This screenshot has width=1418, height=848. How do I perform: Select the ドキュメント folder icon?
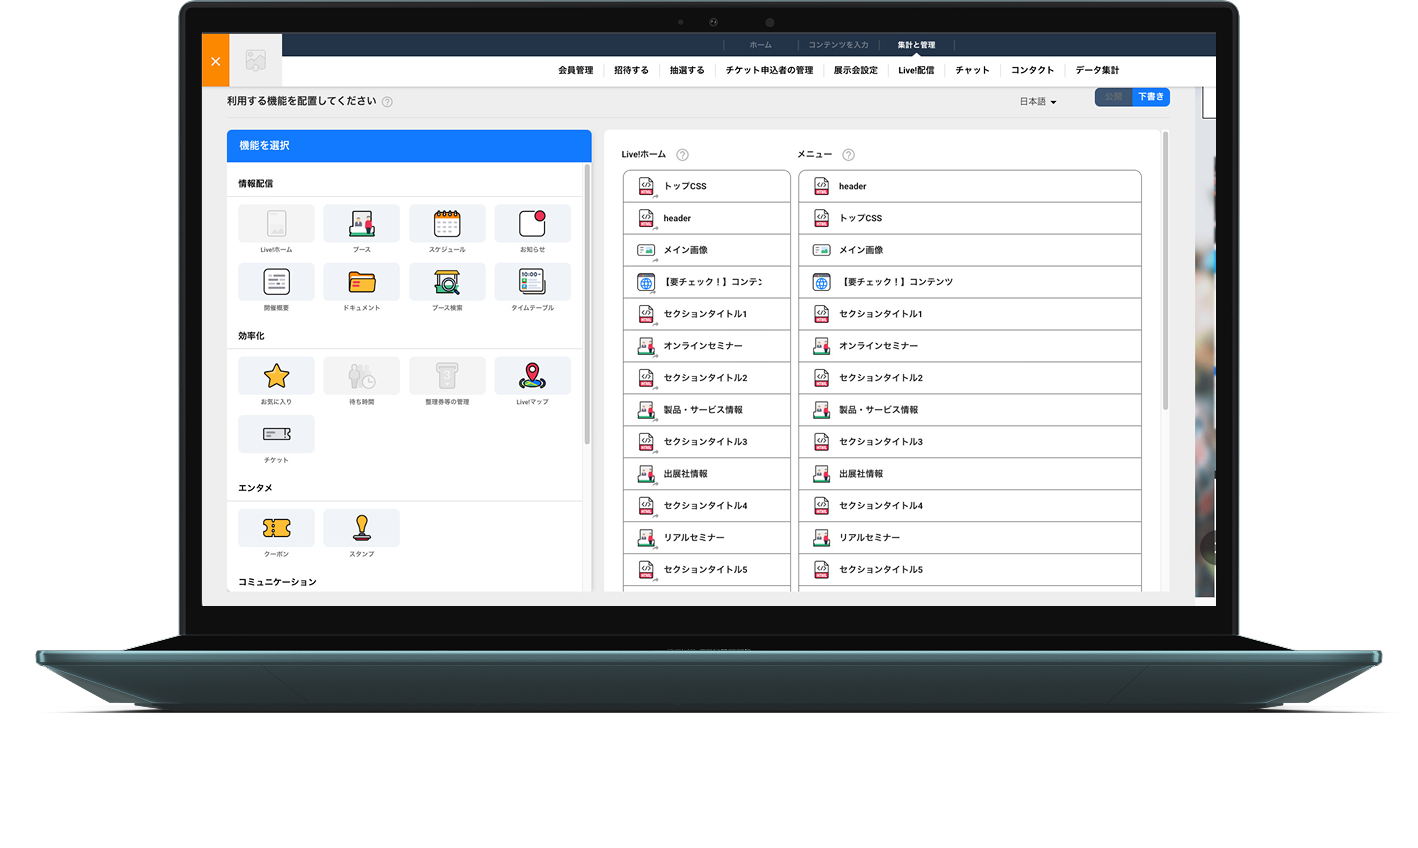tap(361, 282)
